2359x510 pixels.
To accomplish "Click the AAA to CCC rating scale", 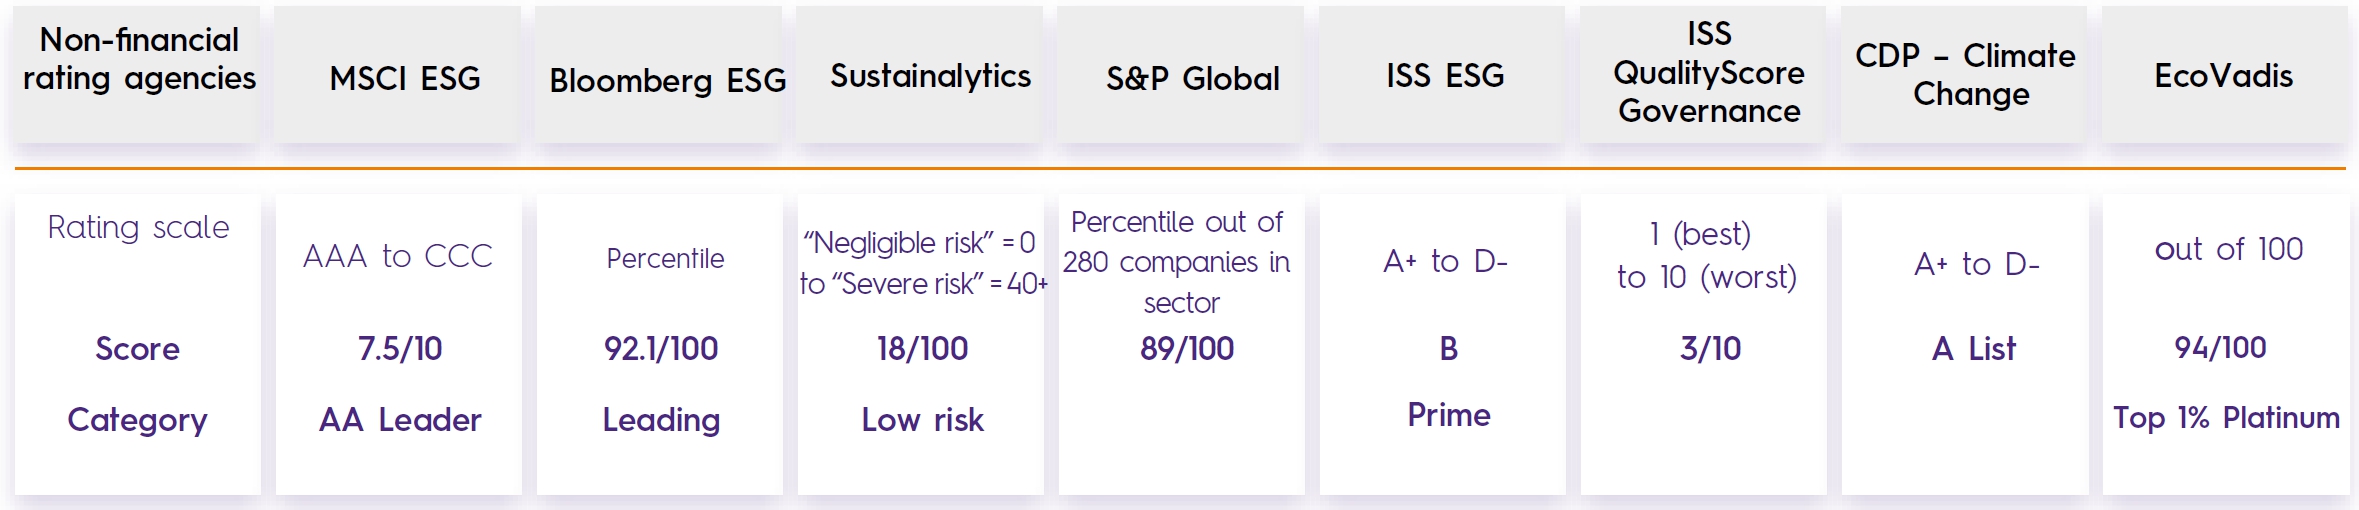I will (x=398, y=256).
